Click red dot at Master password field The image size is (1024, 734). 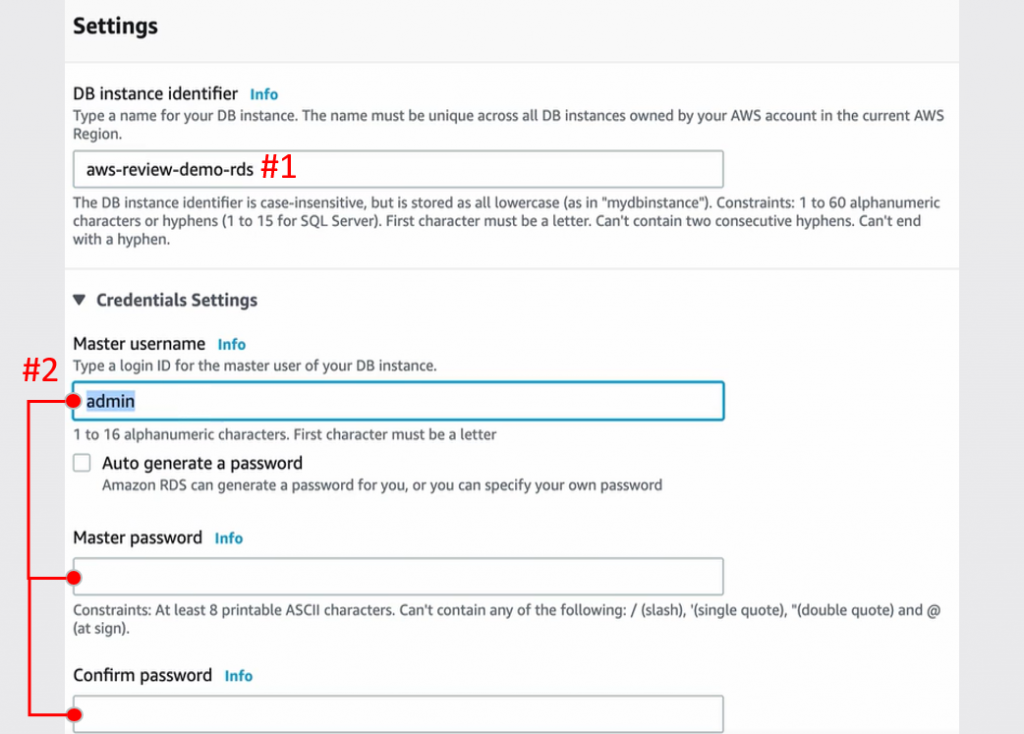74,578
